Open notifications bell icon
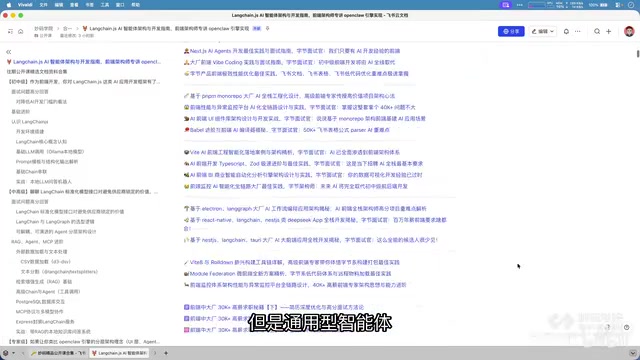The image size is (640, 360). tap(566, 31)
